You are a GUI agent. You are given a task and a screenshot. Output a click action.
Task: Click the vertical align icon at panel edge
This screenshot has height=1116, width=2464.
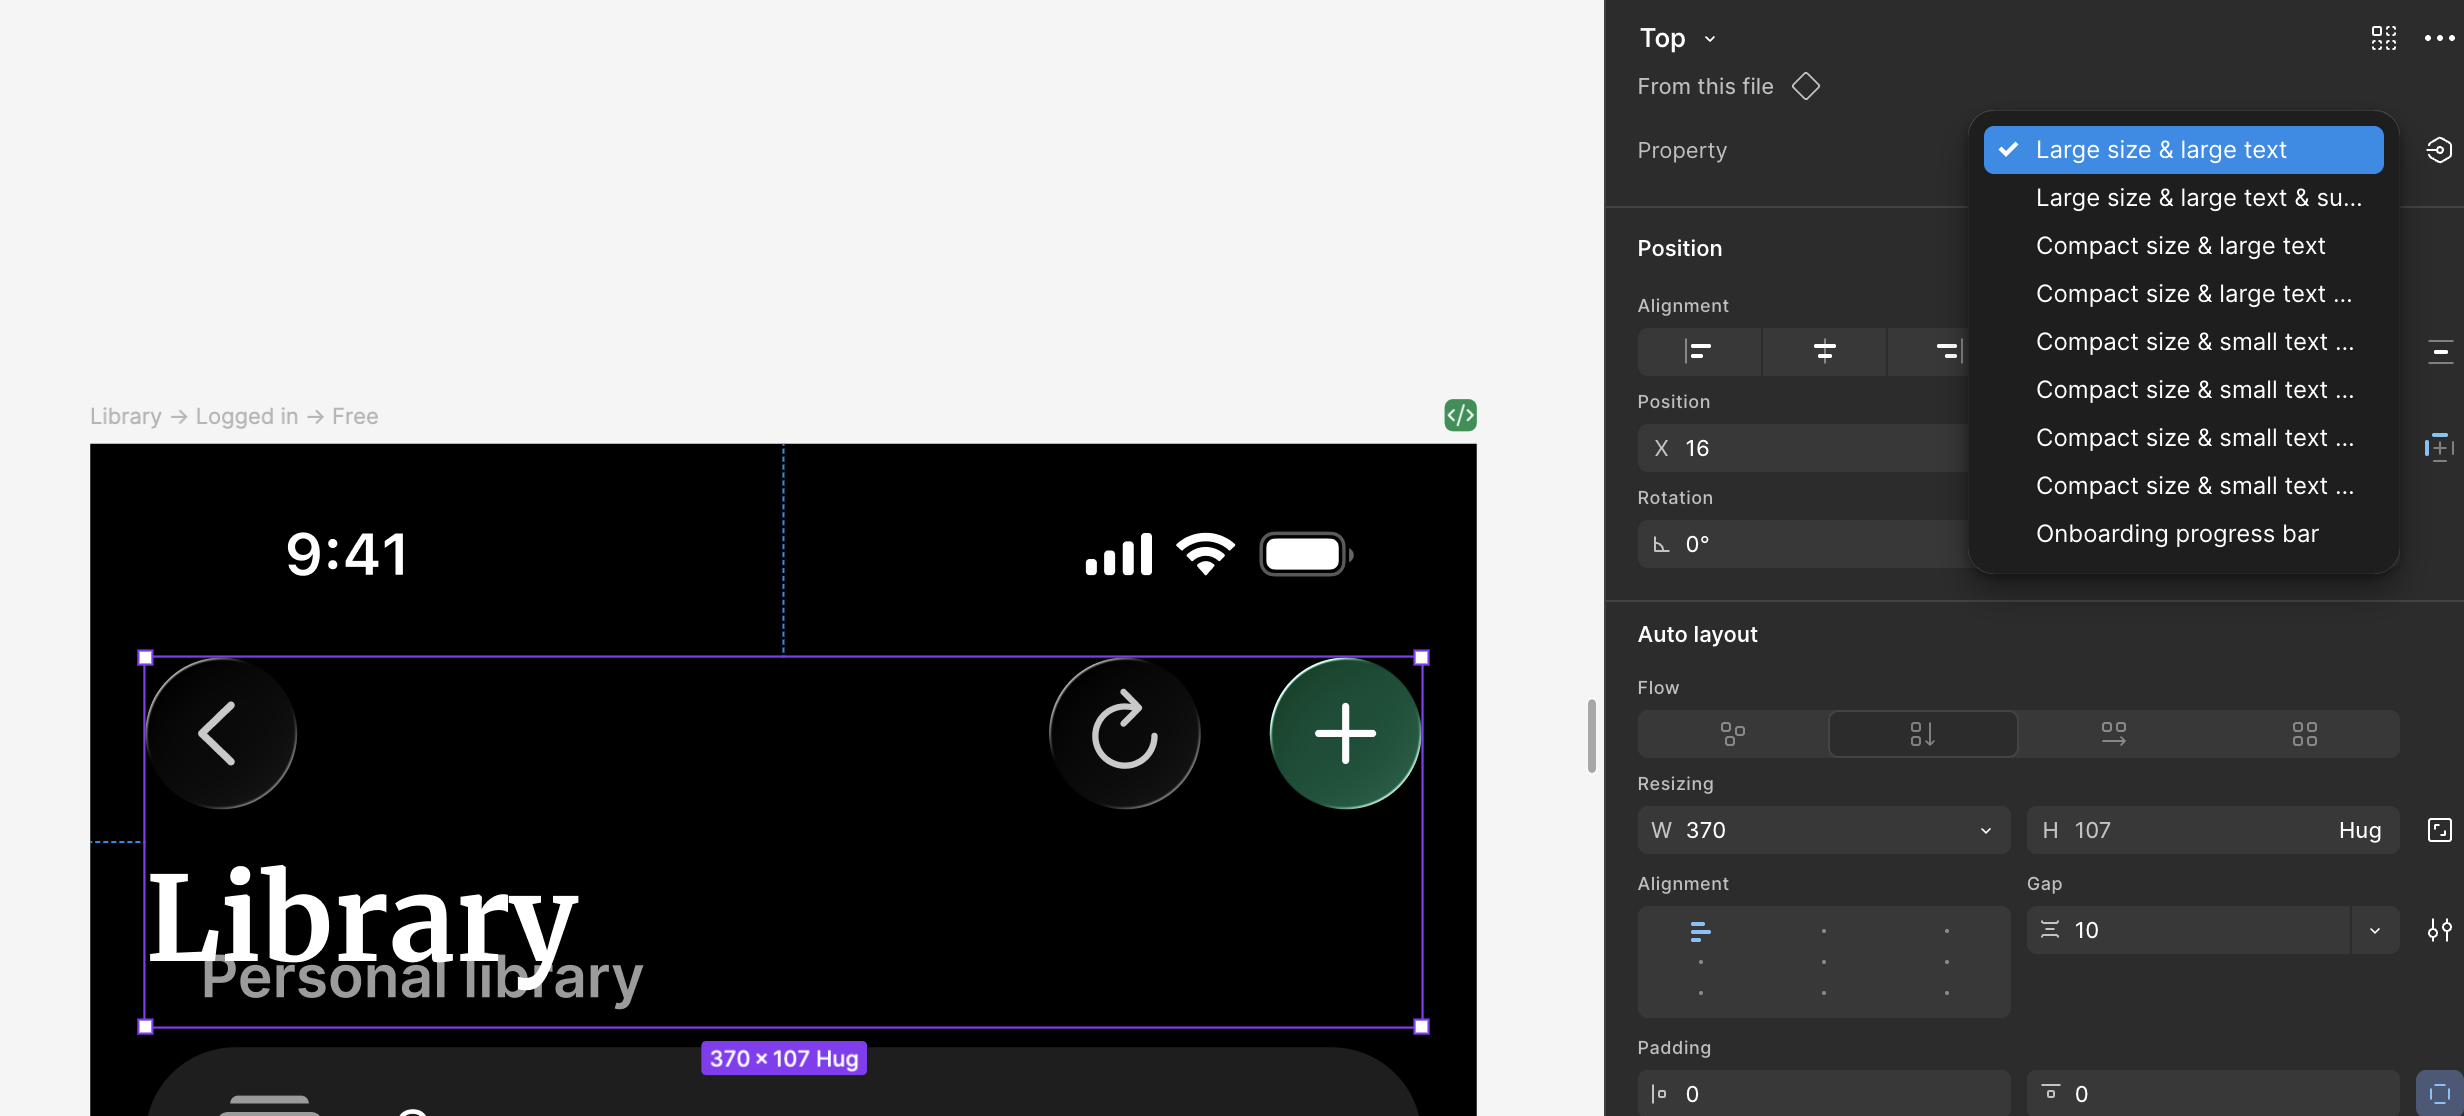pos(2440,351)
